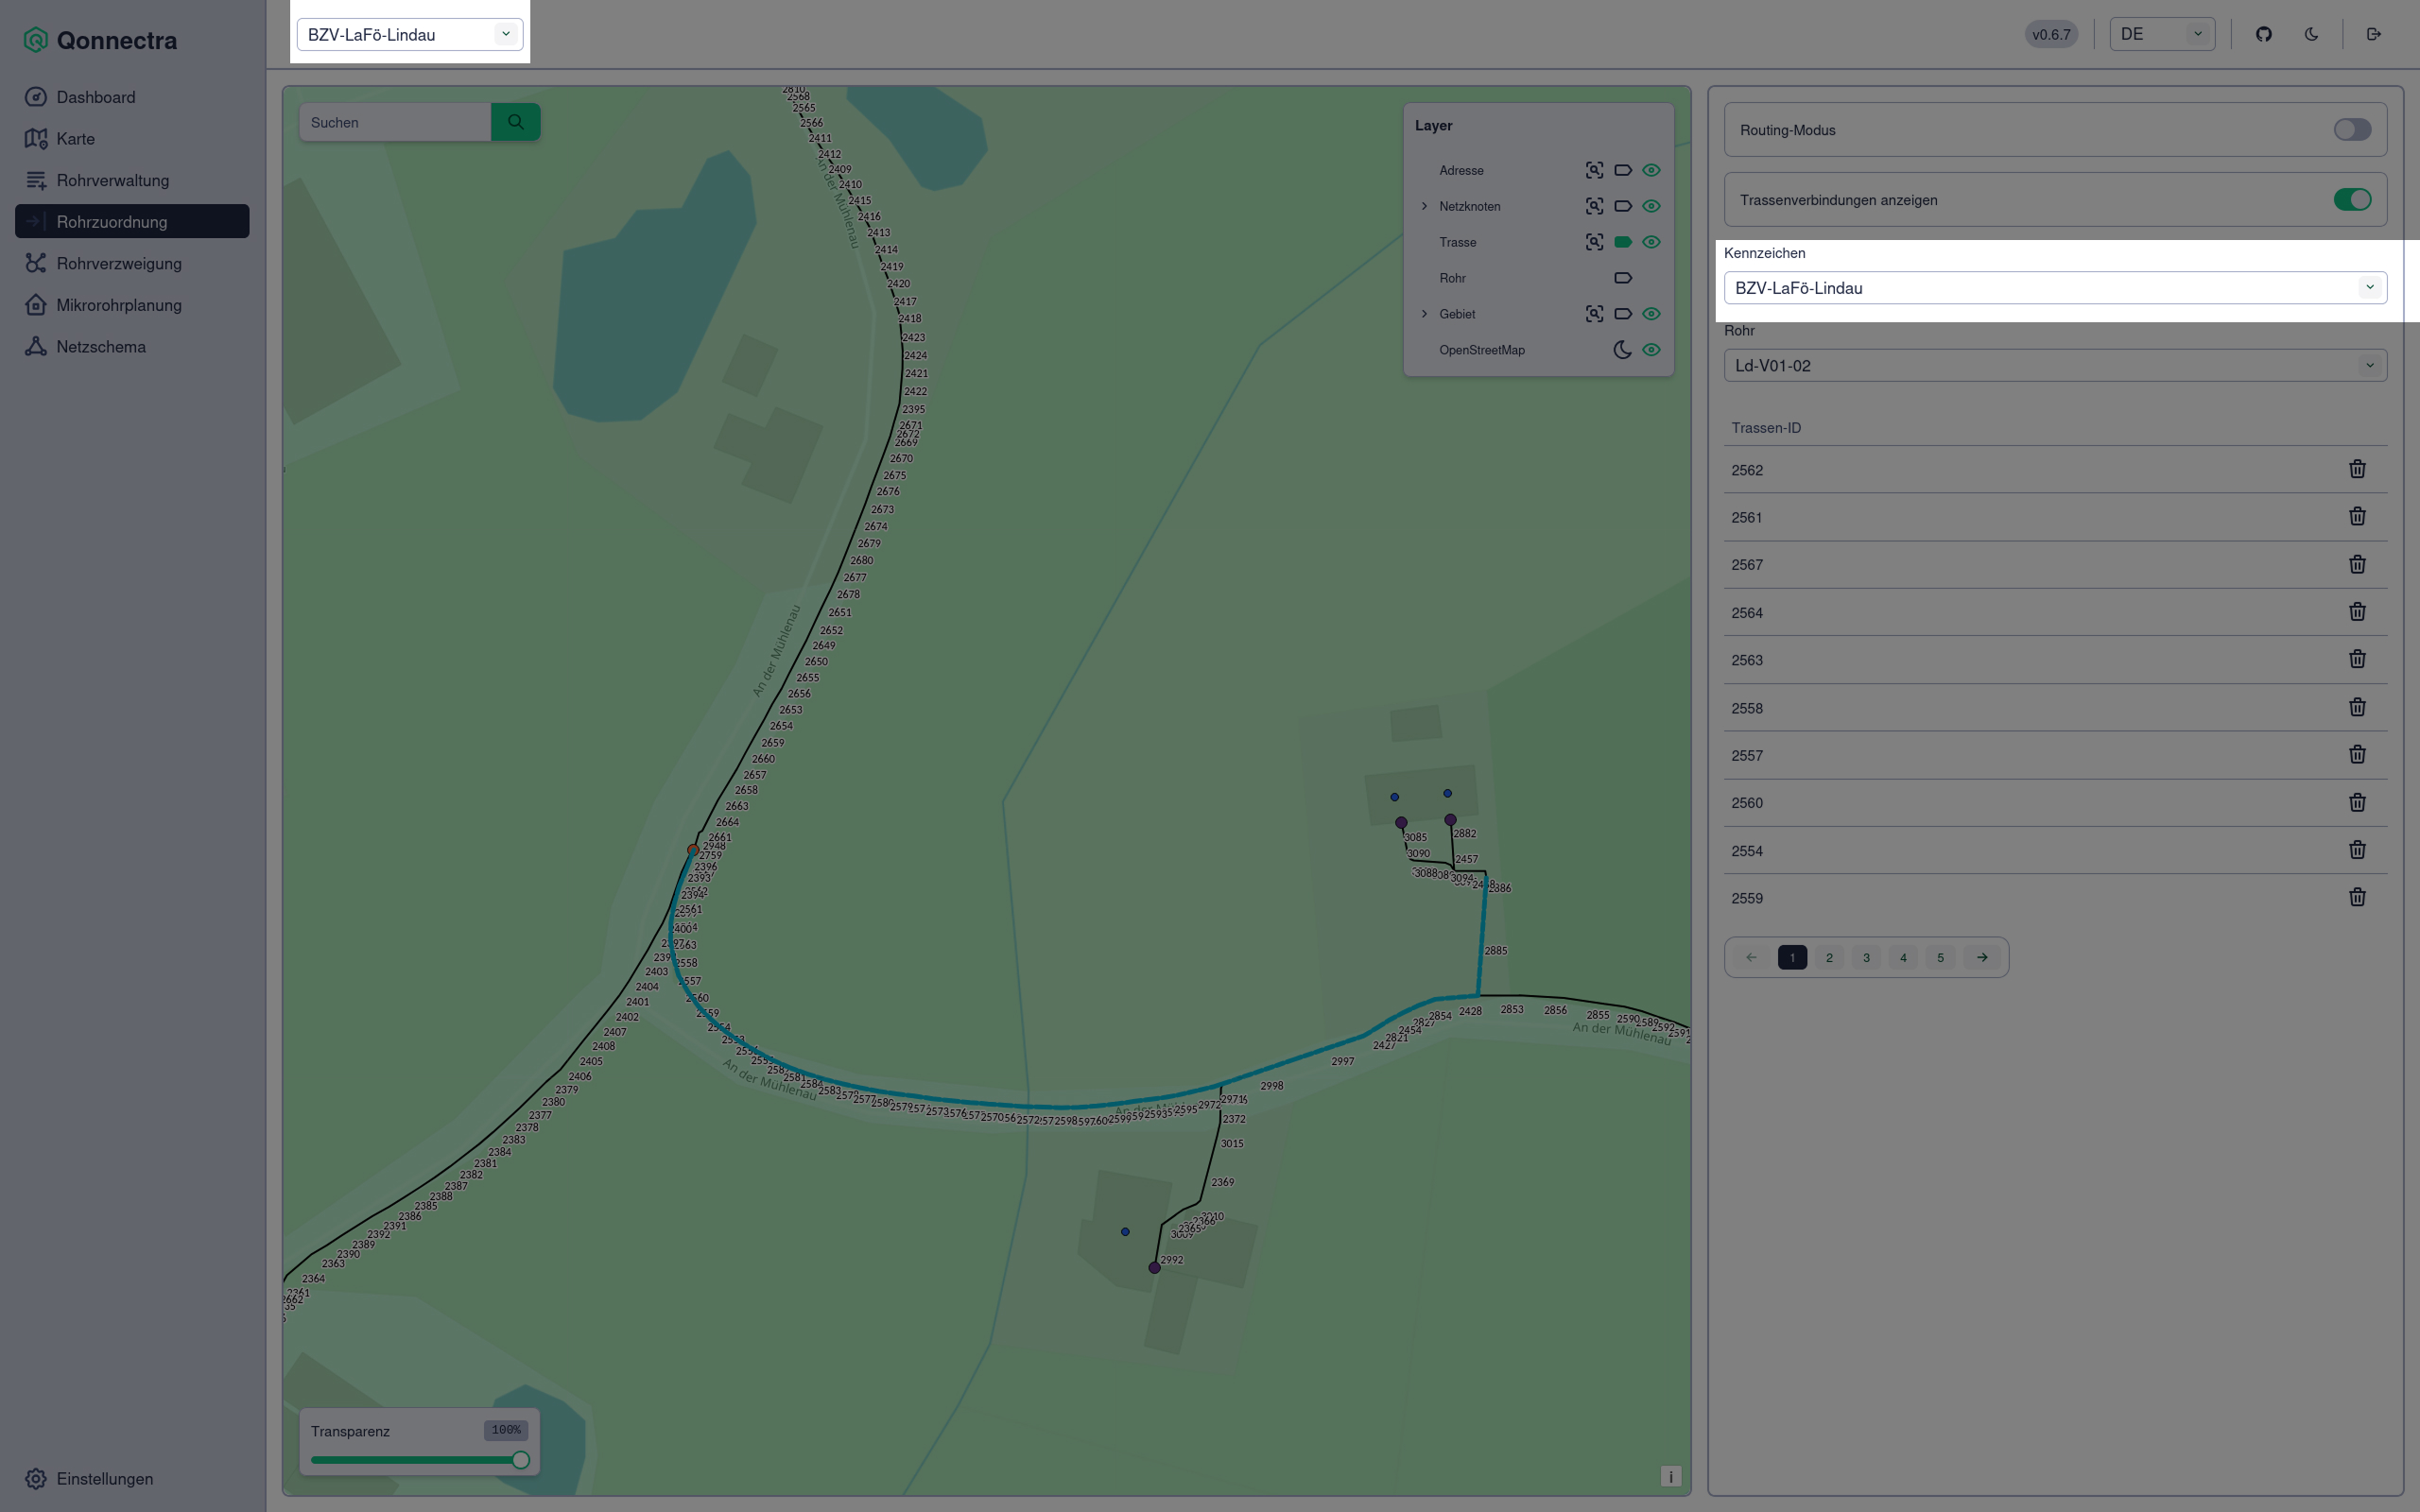
Task: Open the DE language dropdown
Action: coord(2161,34)
